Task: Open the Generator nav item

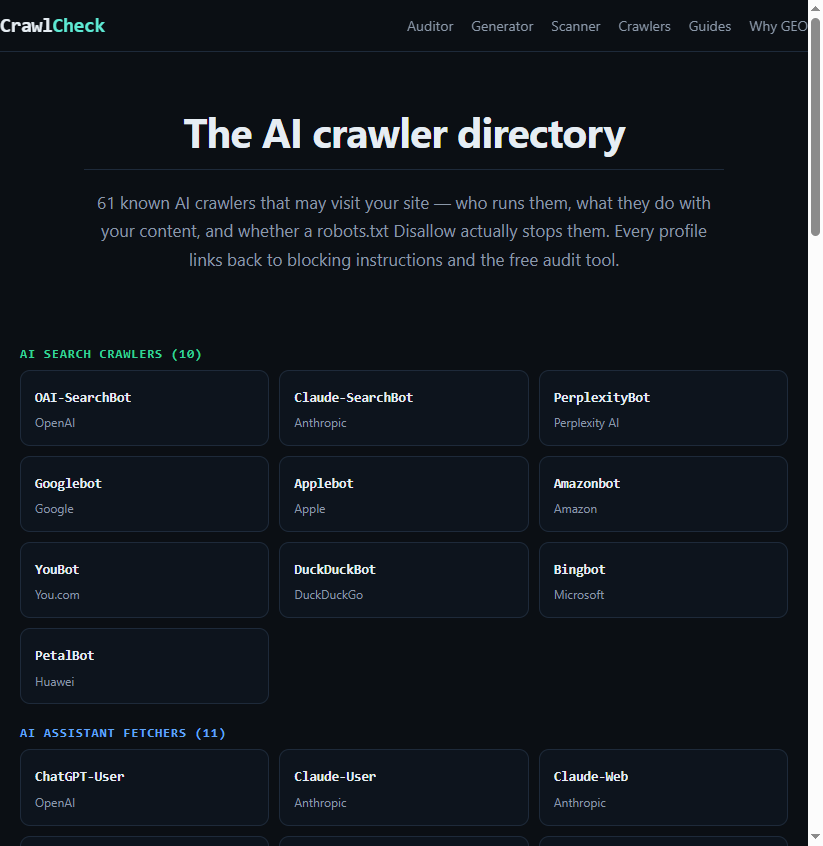Action: pyautogui.click(x=502, y=26)
